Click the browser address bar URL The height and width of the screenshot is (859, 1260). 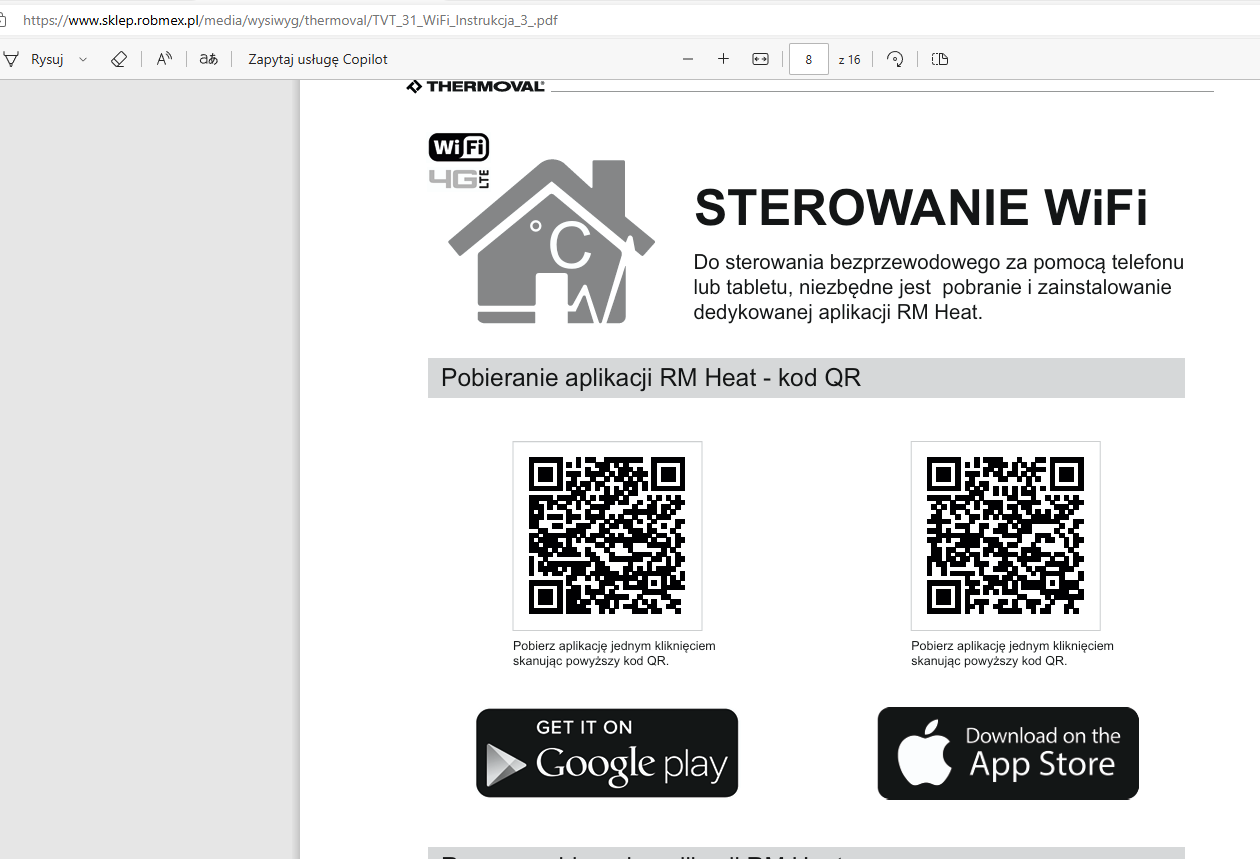290,20
